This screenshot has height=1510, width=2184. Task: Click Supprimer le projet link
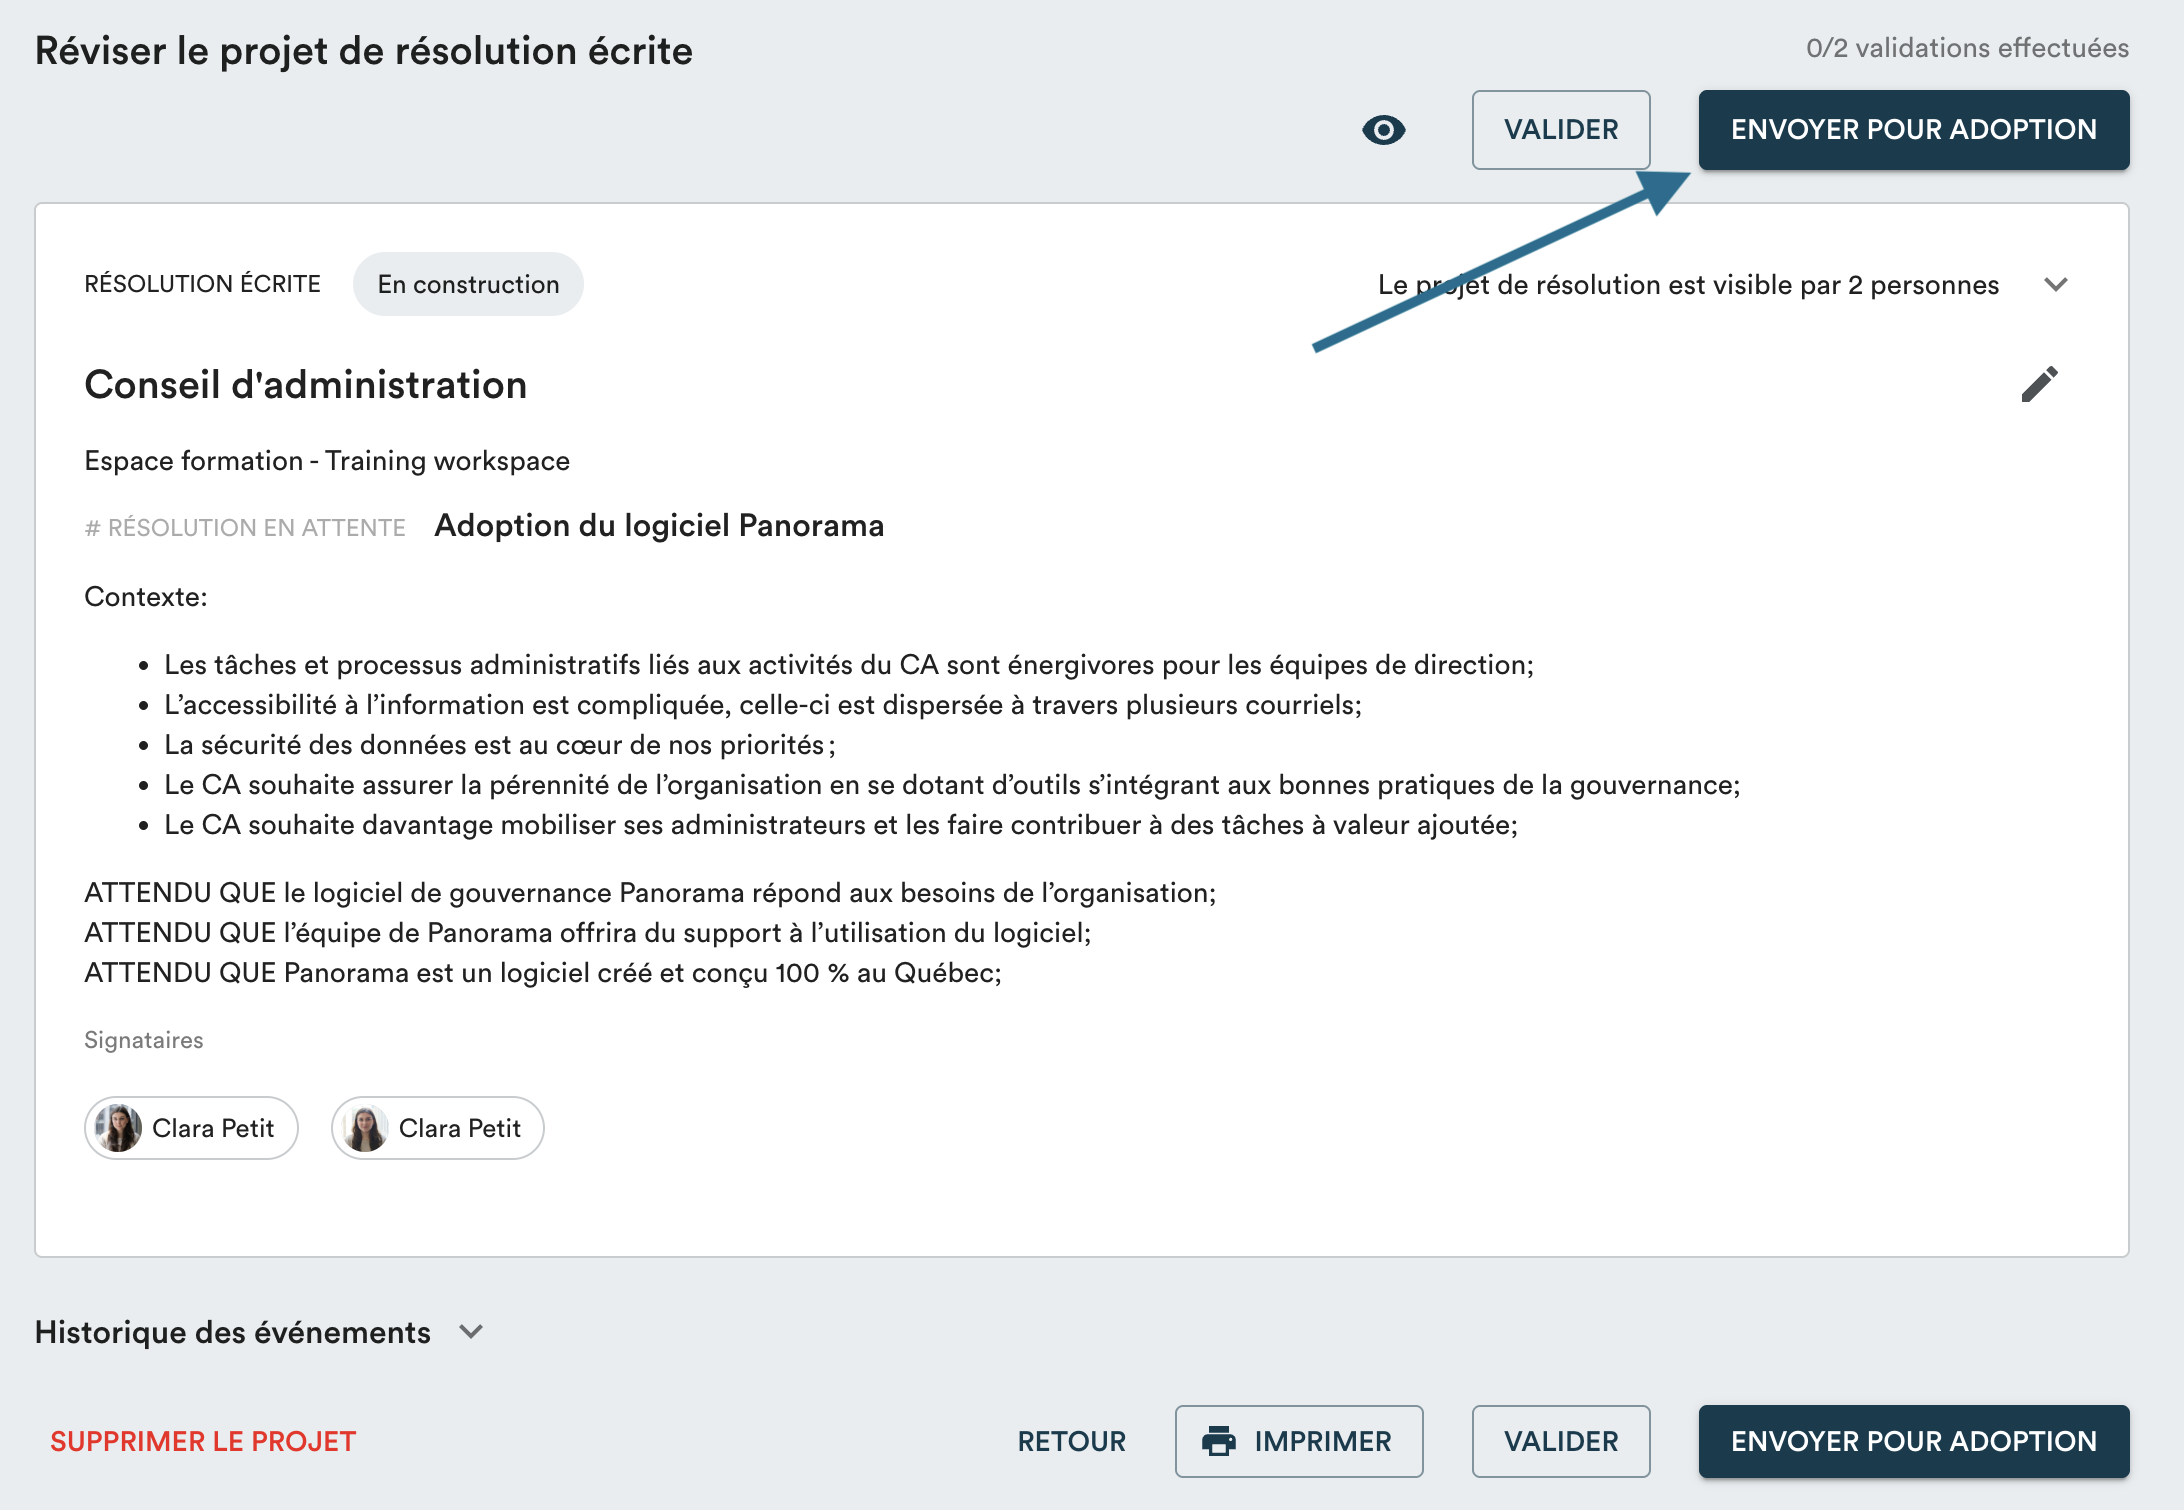pos(203,1441)
